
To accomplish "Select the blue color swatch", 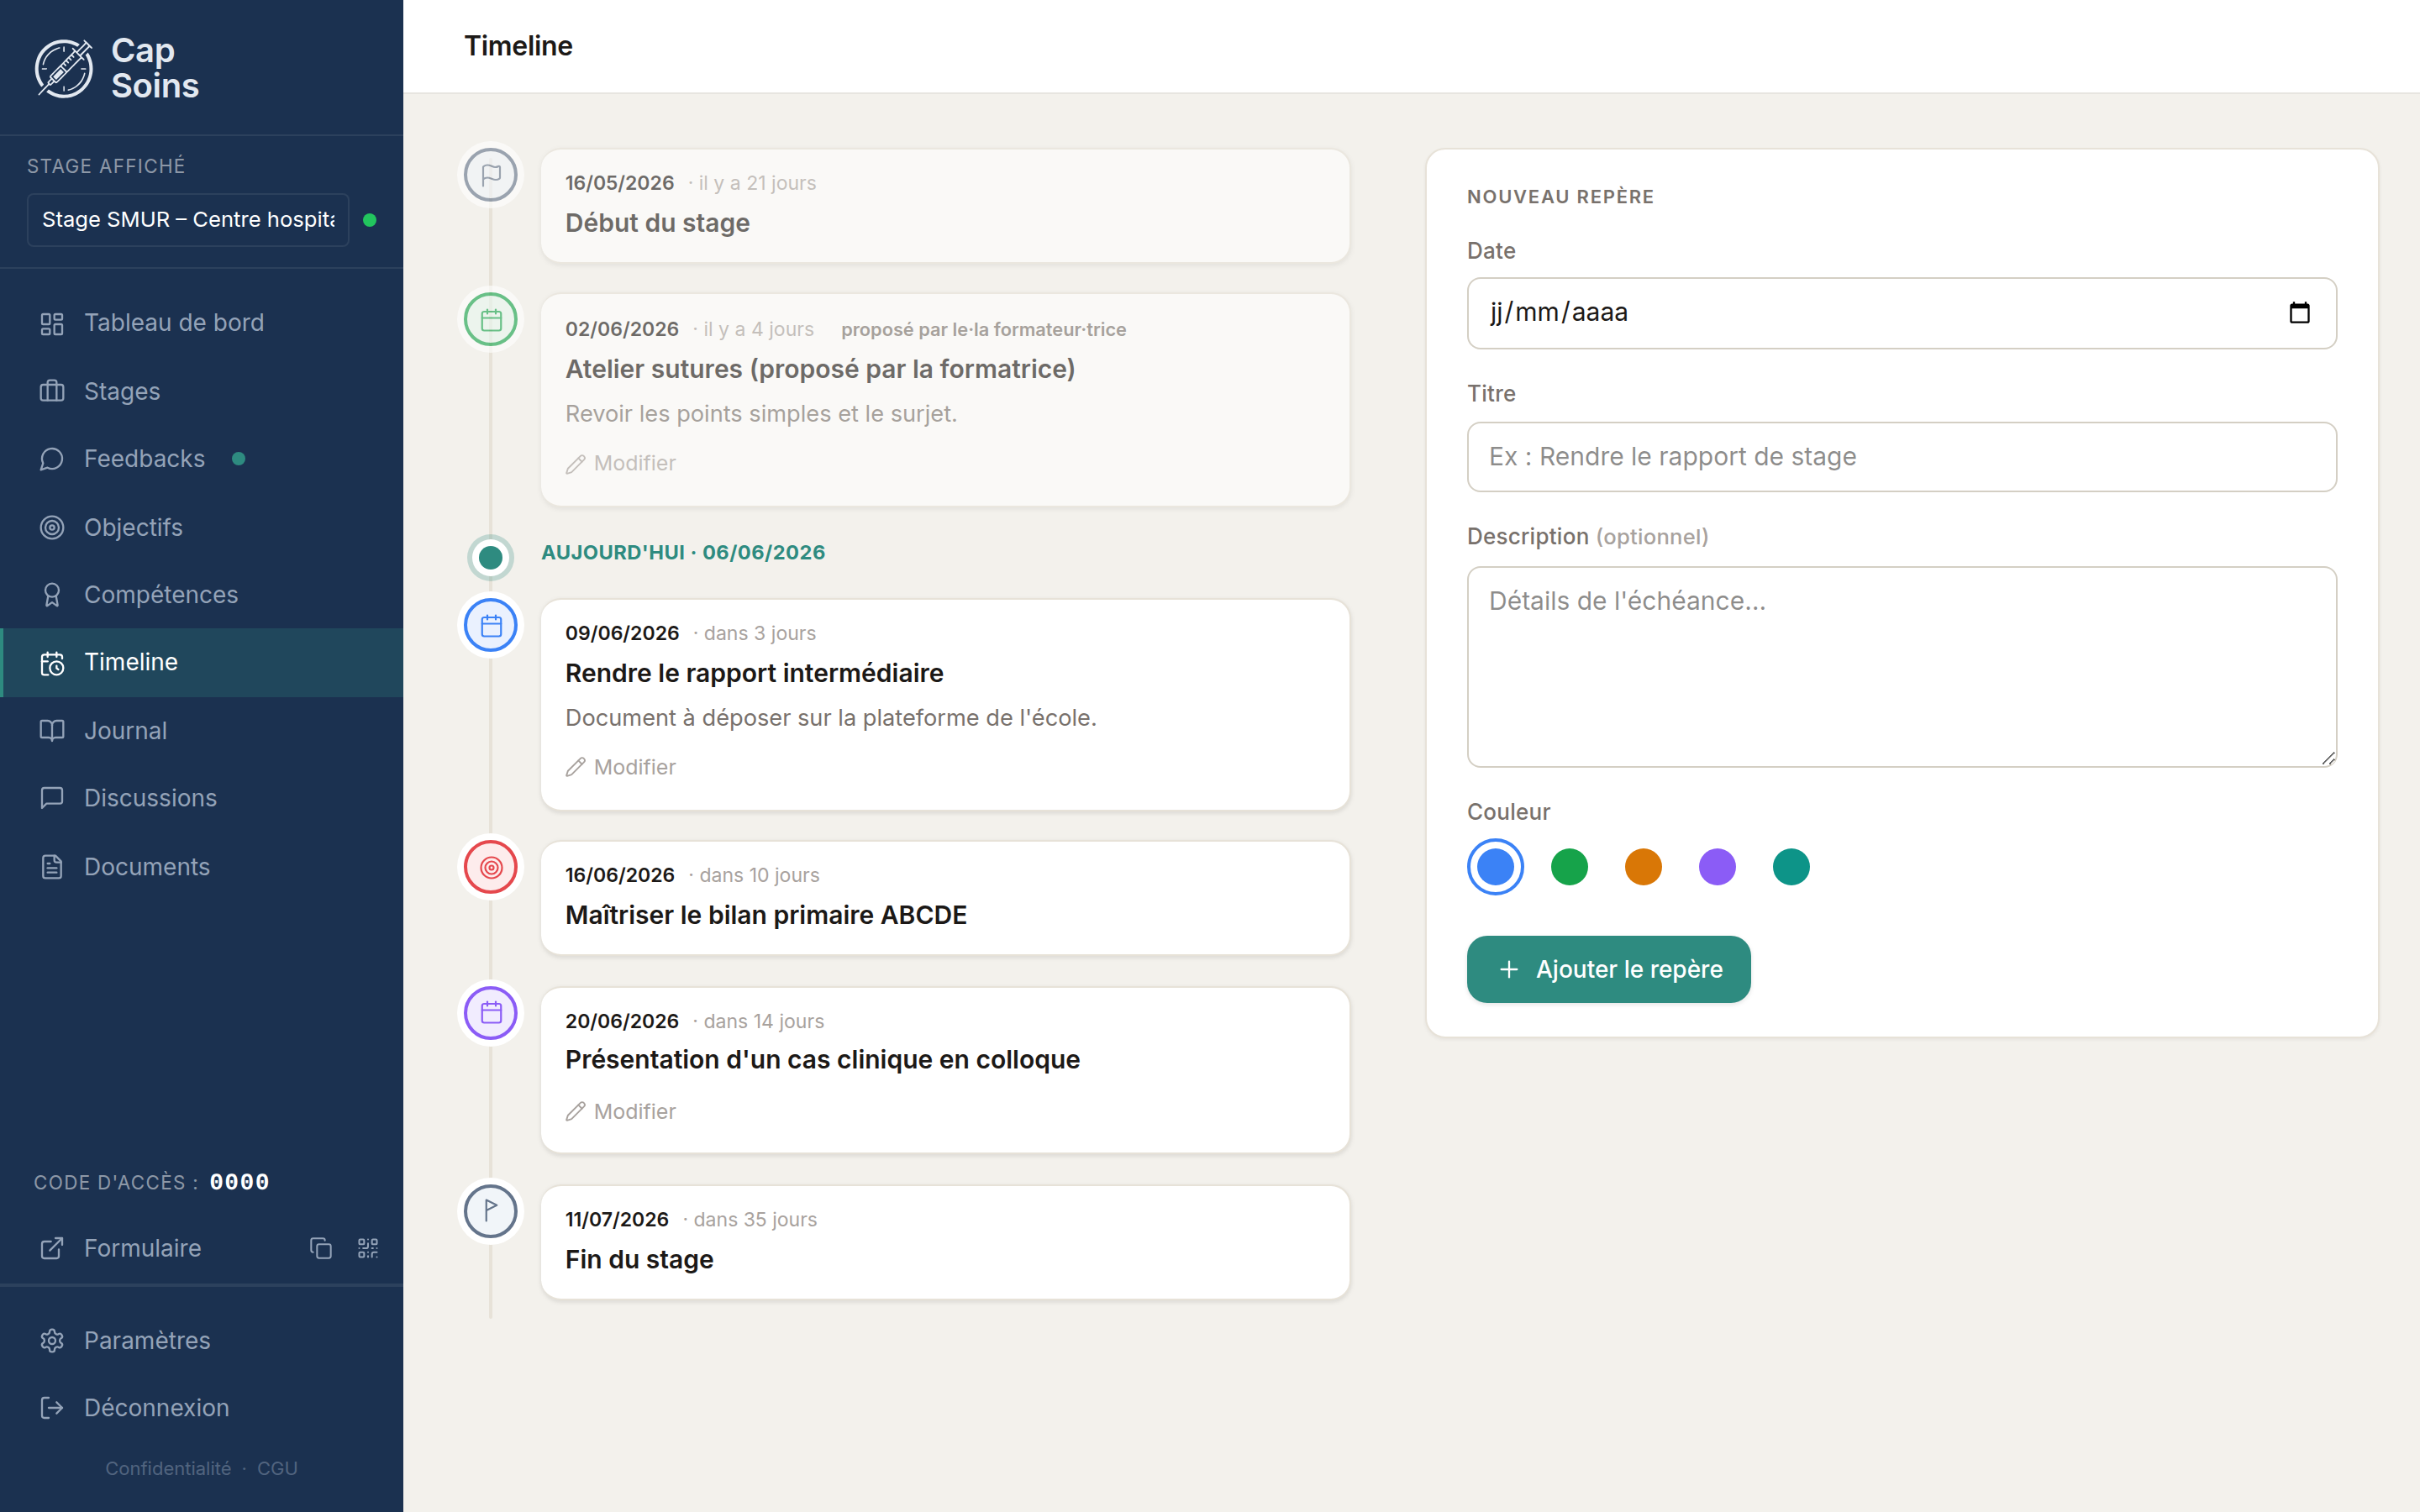I will [x=1495, y=867].
